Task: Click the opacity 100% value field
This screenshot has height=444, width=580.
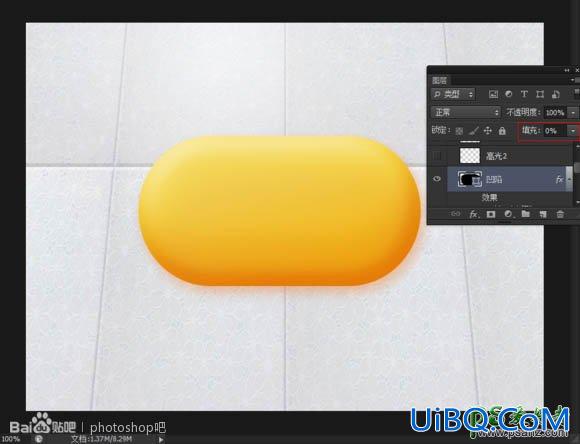Action: click(x=556, y=112)
